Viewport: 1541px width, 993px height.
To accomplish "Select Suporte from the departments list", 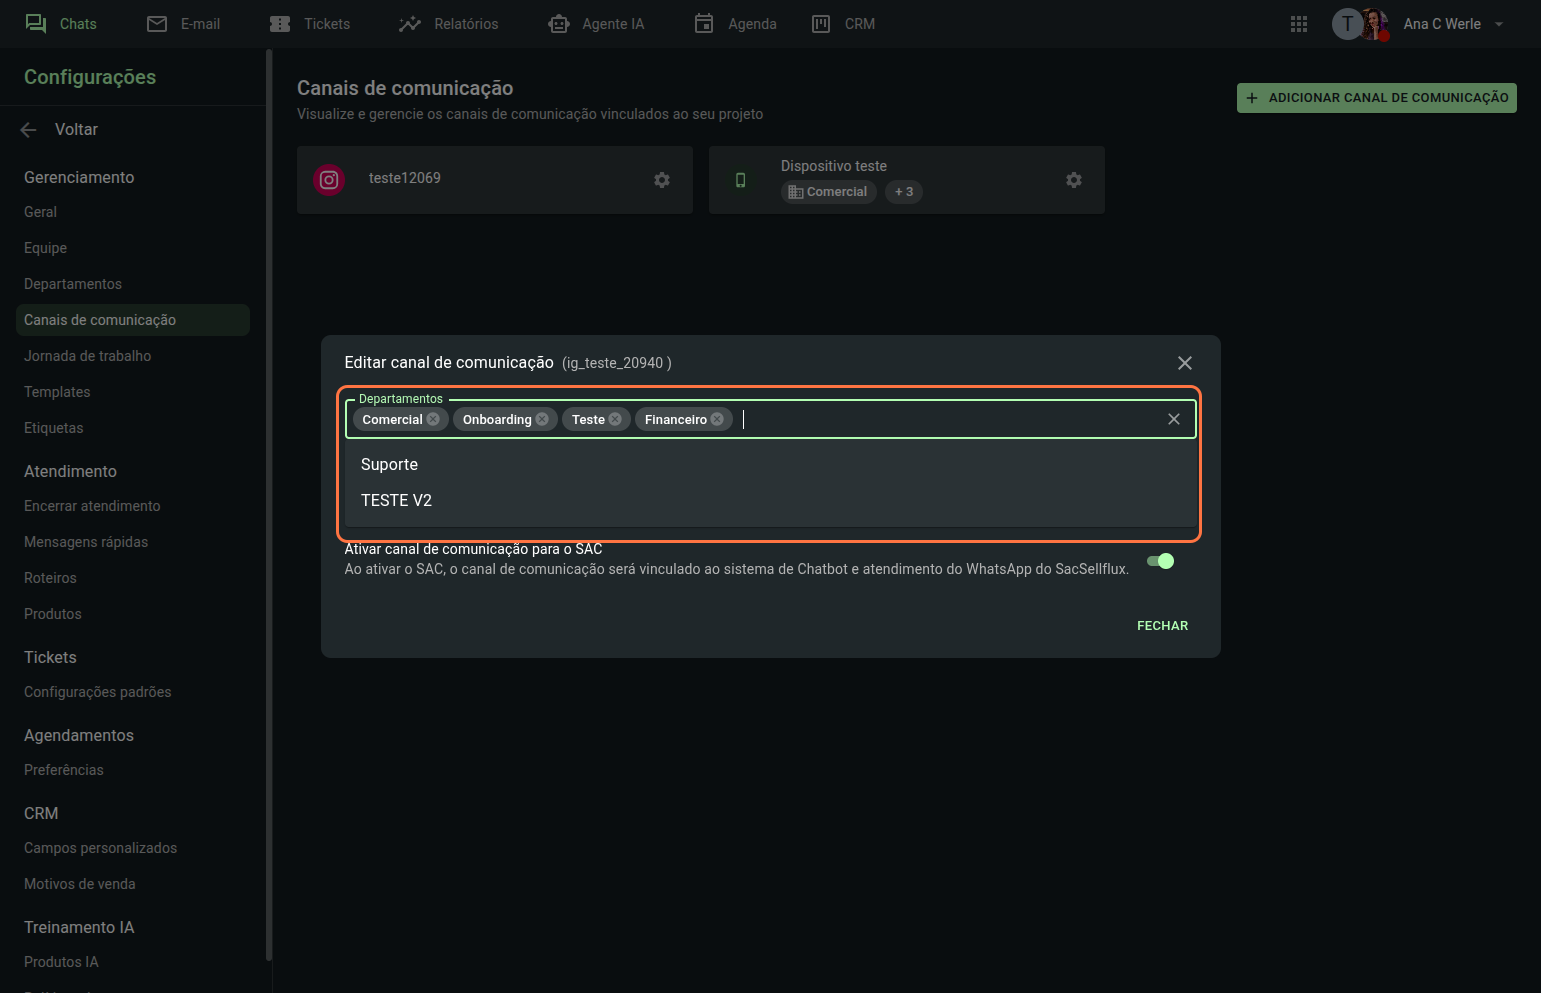I will pos(390,465).
